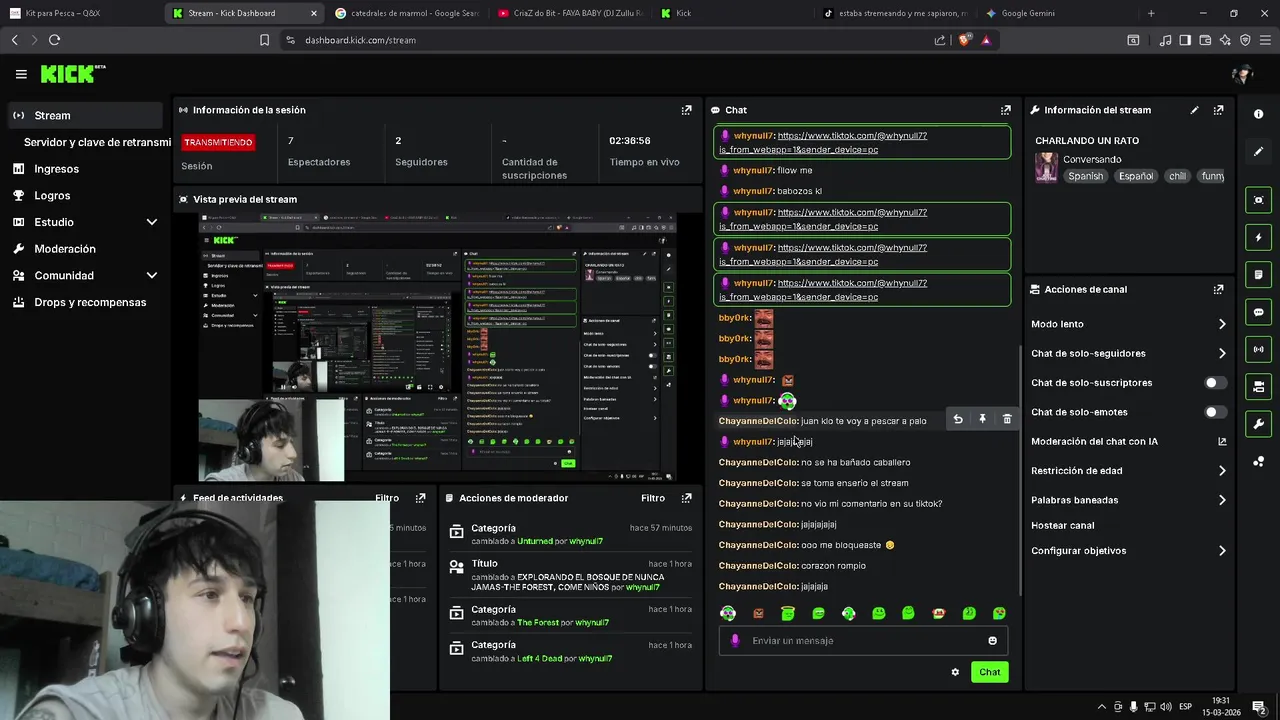The image size is (1280, 720).
Task: Pop out the Chat panel
Action: point(1005,110)
